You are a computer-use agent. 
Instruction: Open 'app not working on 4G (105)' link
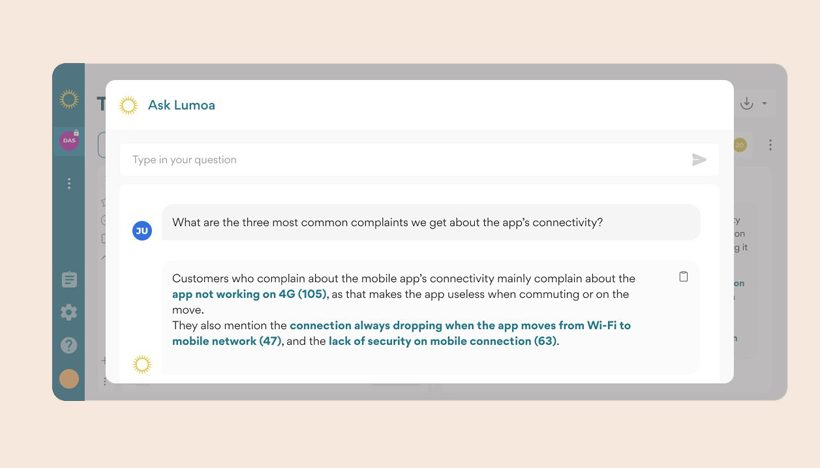pyautogui.click(x=250, y=294)
